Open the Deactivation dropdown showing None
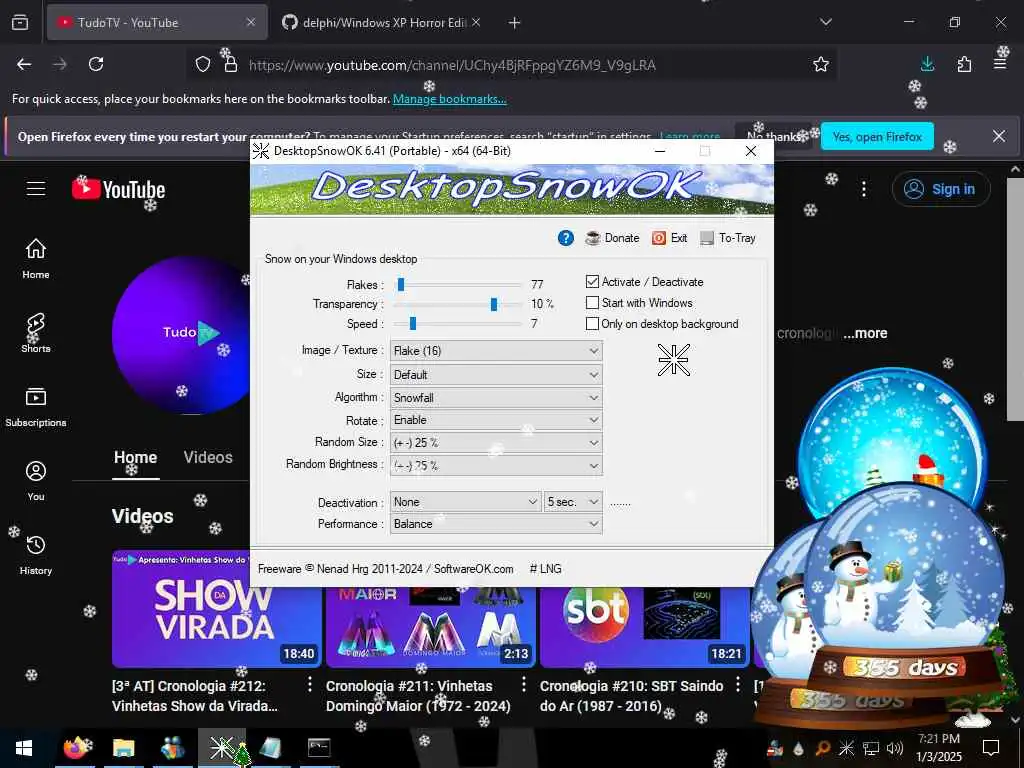 coord(466,502)
